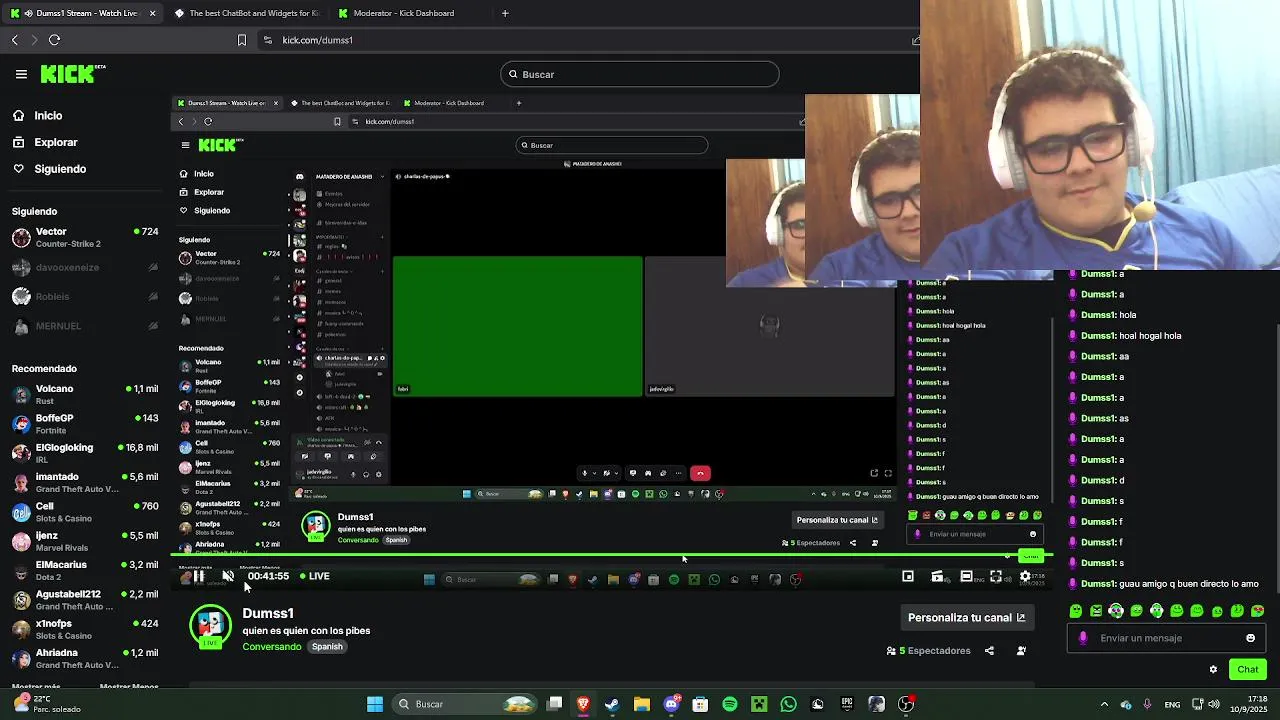This screenshot has height=720, width=1280.
Task: Click Dumss1 channel avatar
Action: [210, 626]
